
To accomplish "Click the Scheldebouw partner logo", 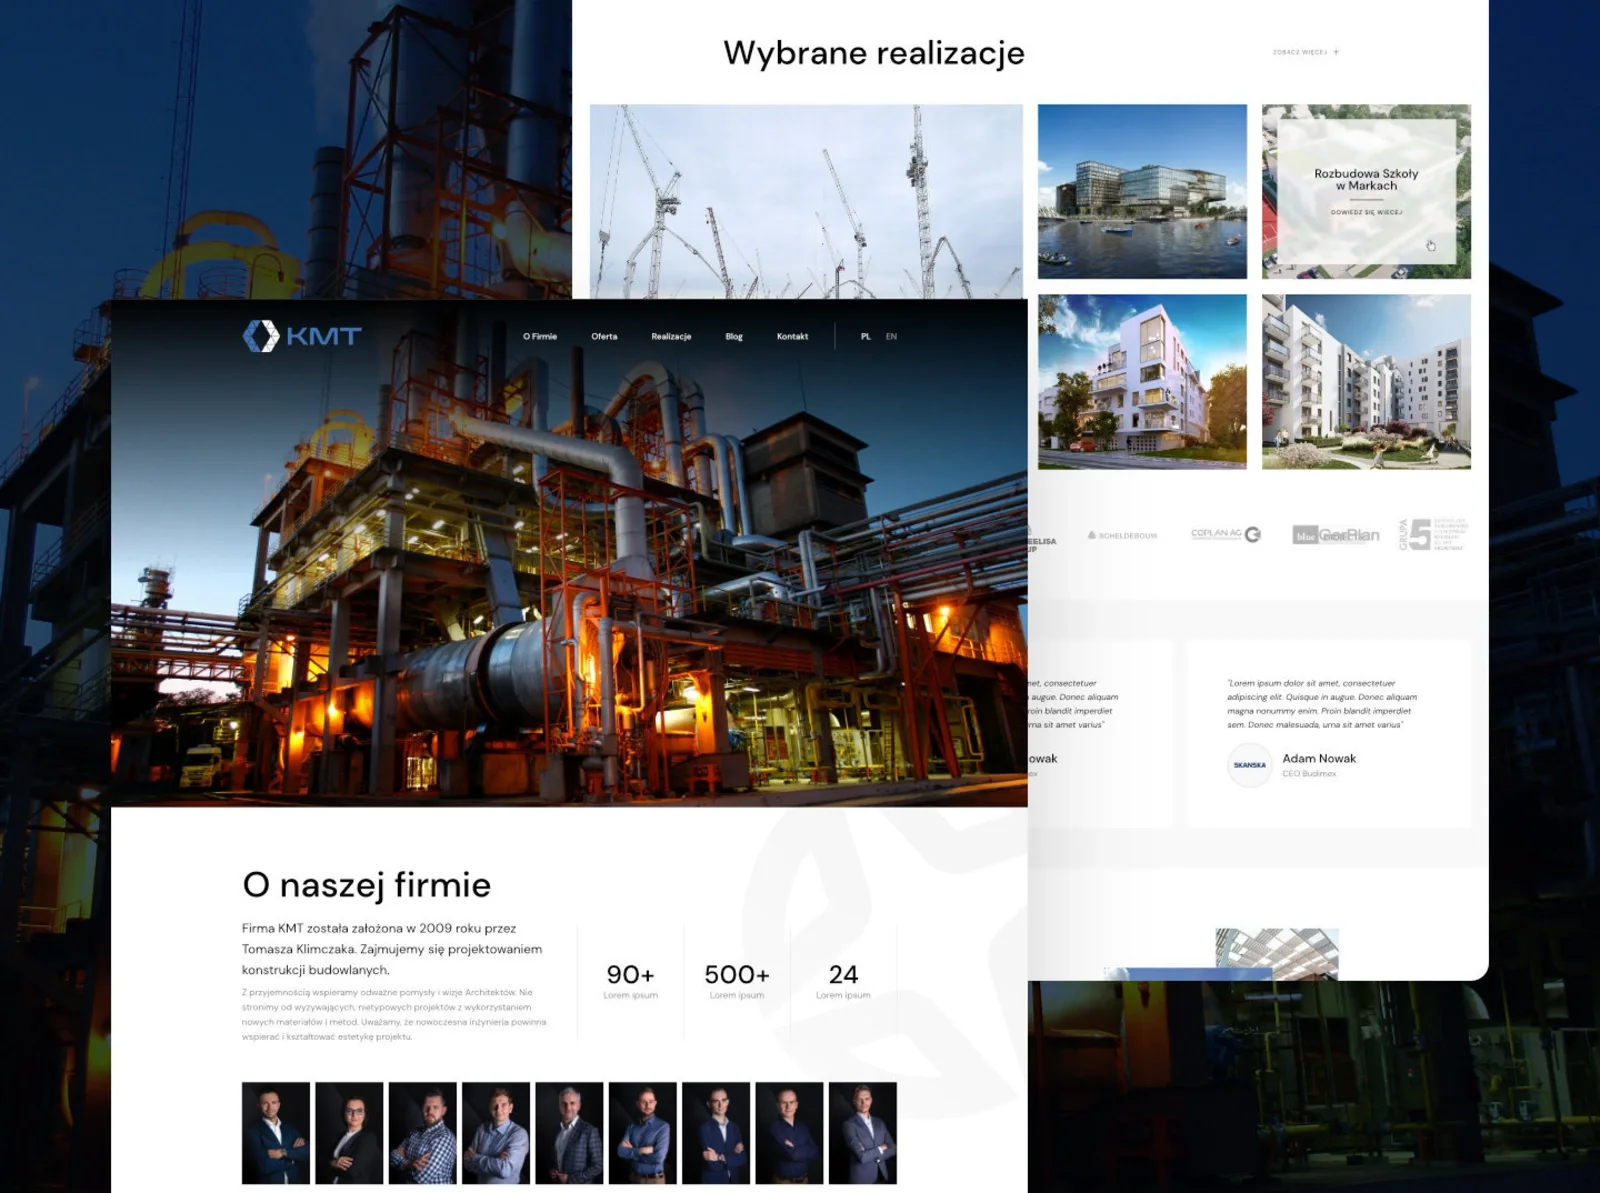I will tap(1122, 536).
